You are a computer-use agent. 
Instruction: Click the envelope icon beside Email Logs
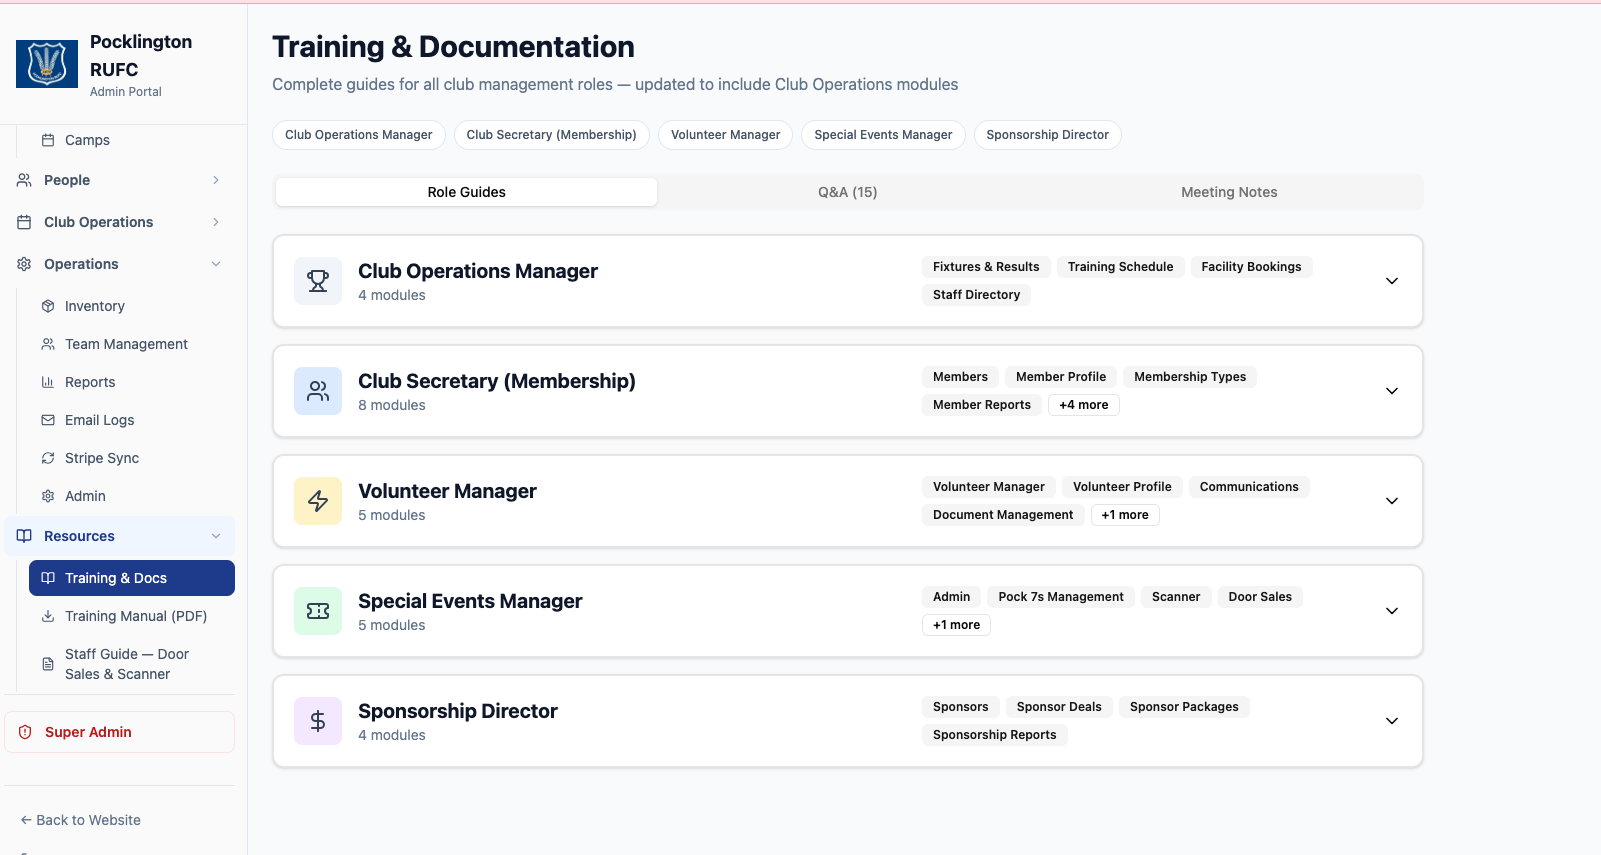(48, 420)
